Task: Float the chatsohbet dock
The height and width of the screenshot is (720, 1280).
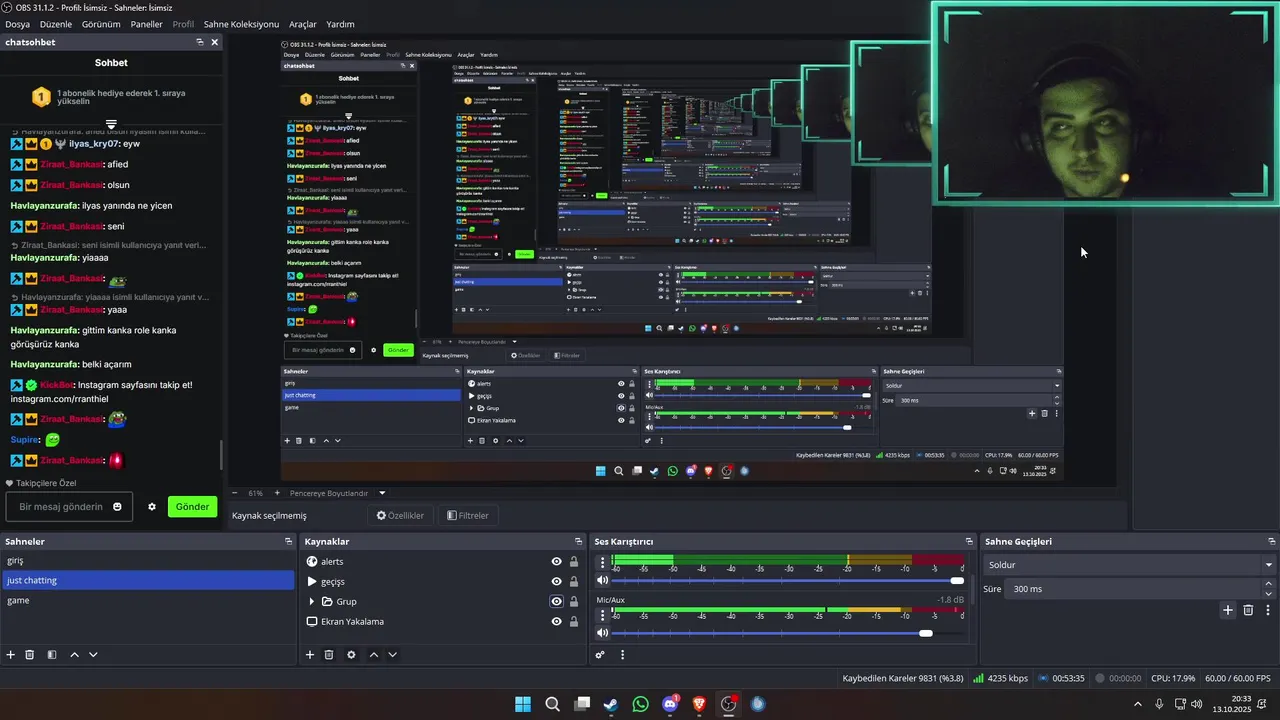Action: (x=200, y=42)
